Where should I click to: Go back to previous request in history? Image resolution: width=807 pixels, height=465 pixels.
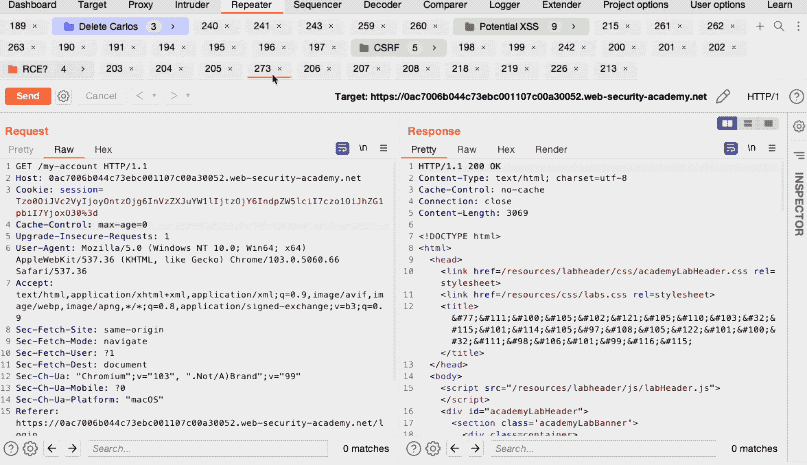(x=139, y=95)
